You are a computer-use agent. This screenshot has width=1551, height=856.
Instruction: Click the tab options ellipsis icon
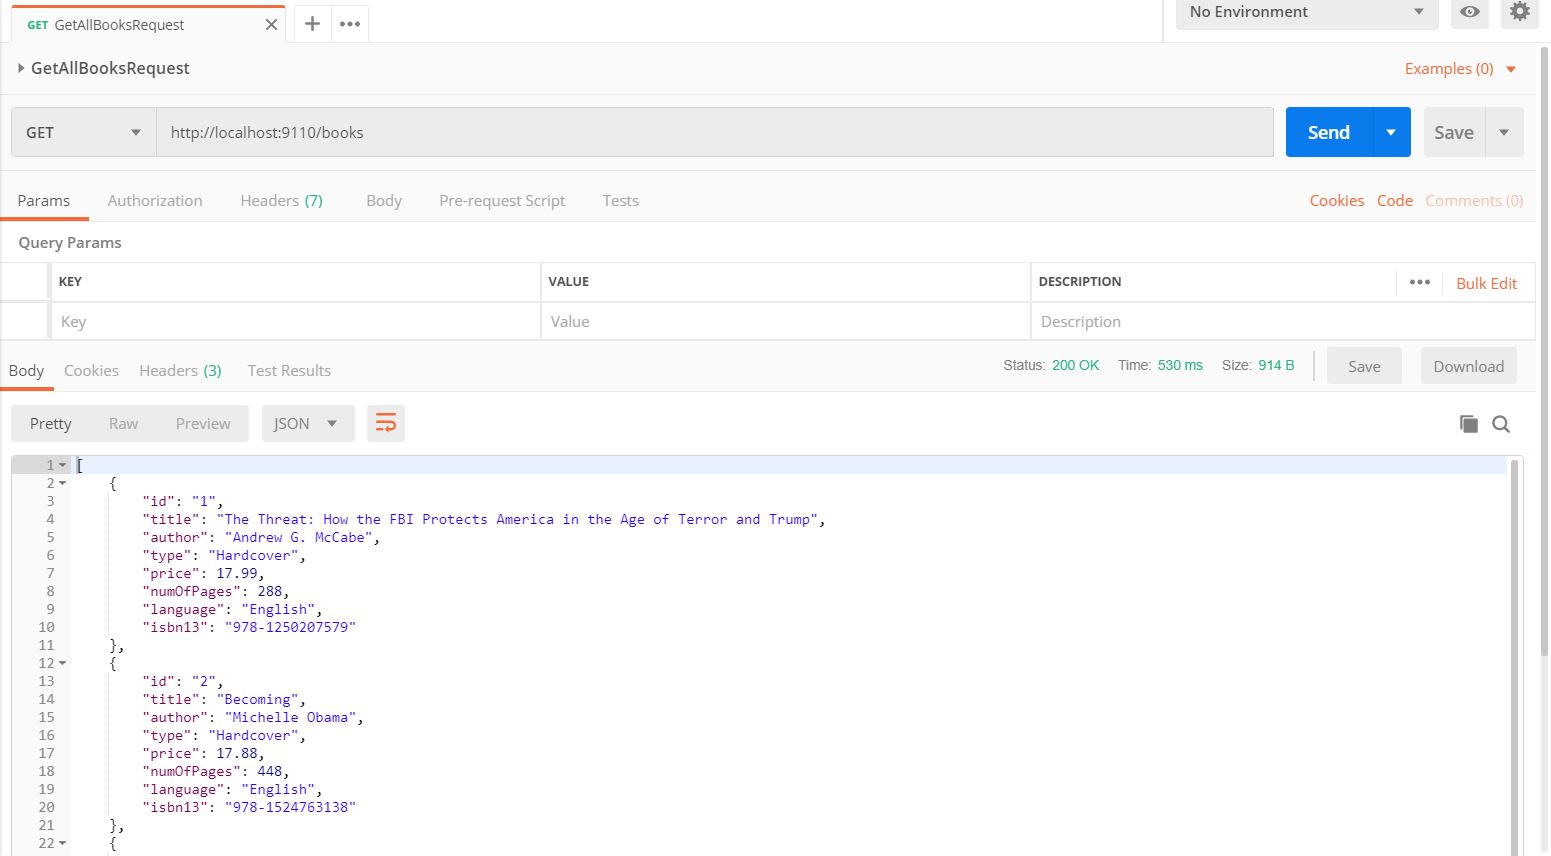point(350,24)
